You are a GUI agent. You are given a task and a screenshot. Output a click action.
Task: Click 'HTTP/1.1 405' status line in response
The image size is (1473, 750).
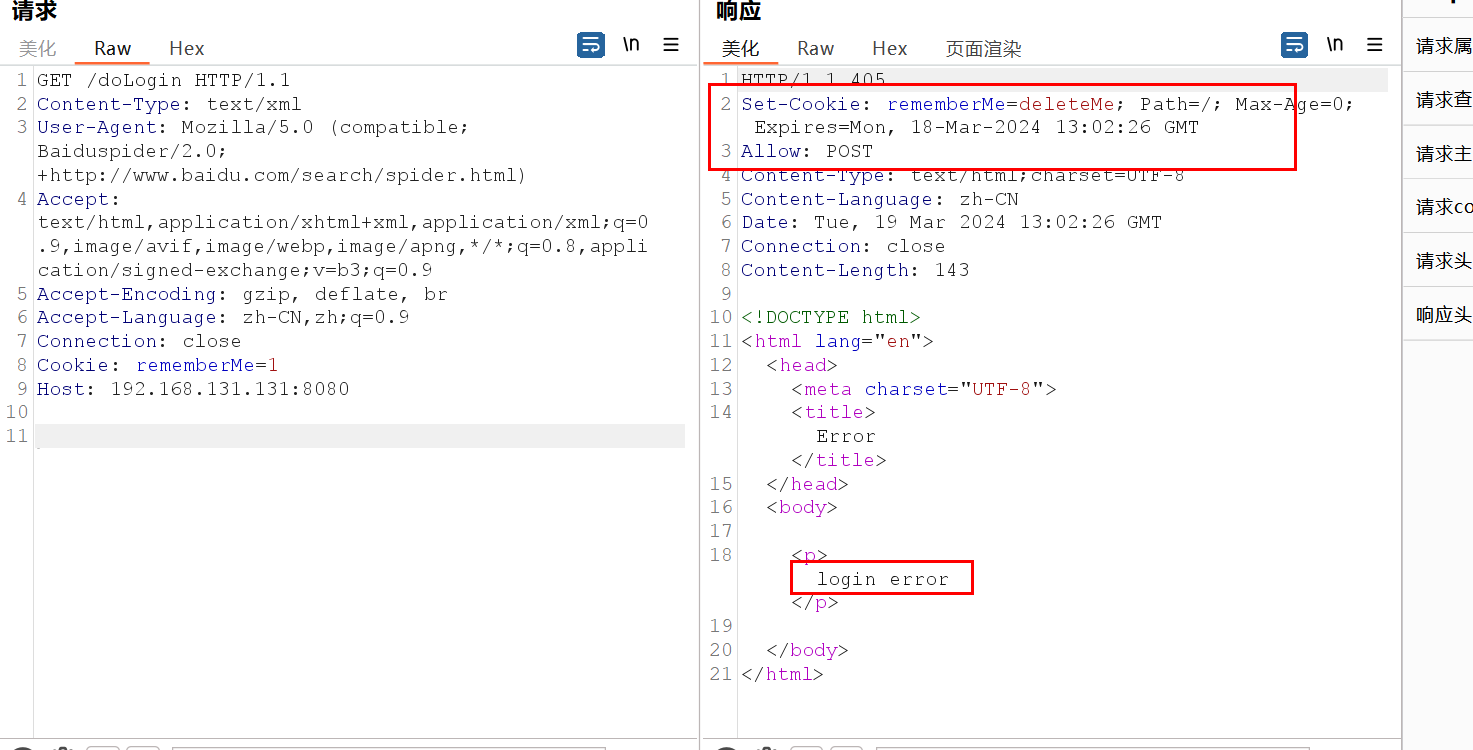pyautogui.click(x=813, y=80)
